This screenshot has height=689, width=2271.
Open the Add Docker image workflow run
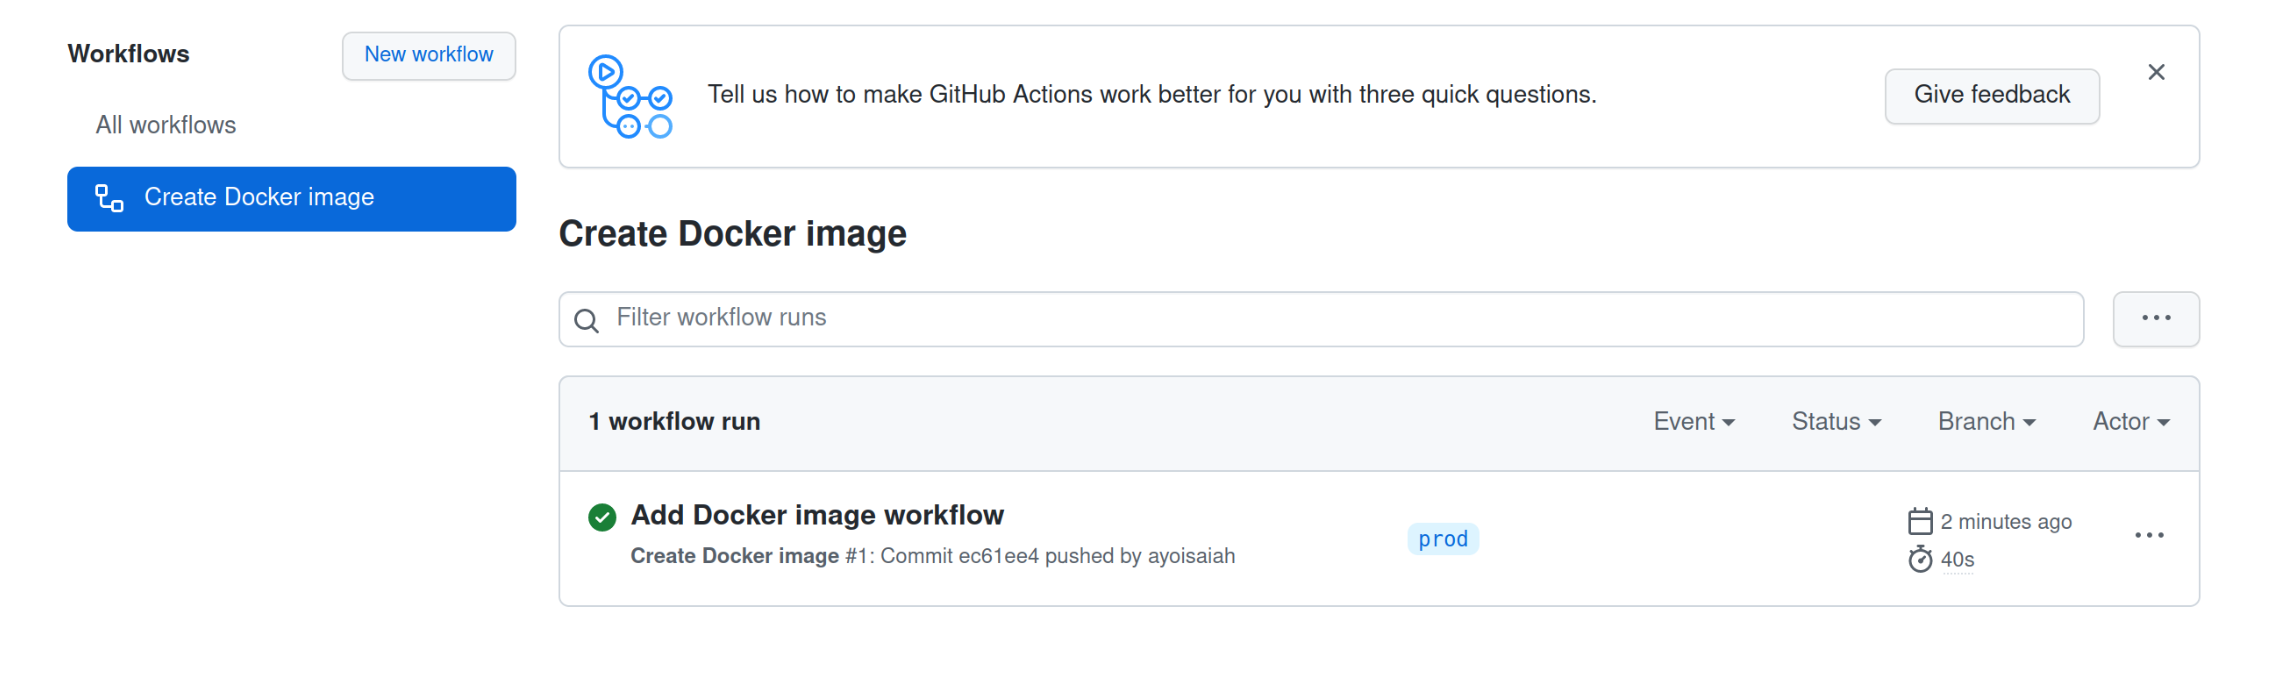(x=817, y=515)
